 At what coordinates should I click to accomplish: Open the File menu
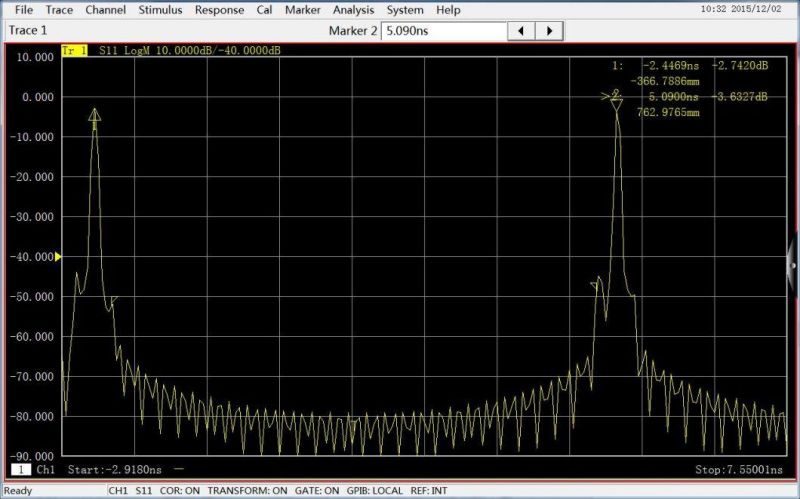coord(23,10)
